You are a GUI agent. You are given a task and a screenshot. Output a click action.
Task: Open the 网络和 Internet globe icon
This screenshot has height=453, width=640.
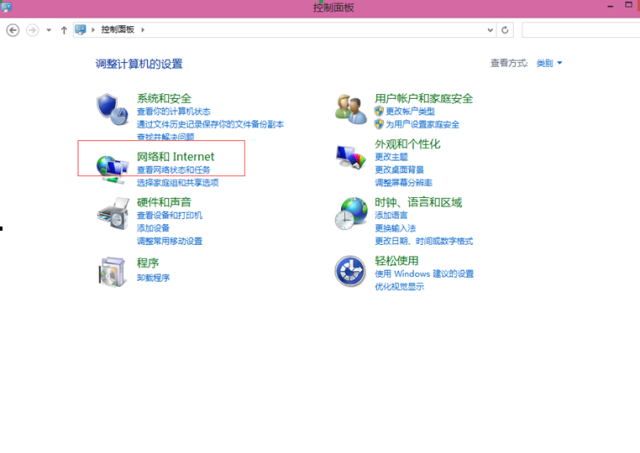click(x=112, y=169)
